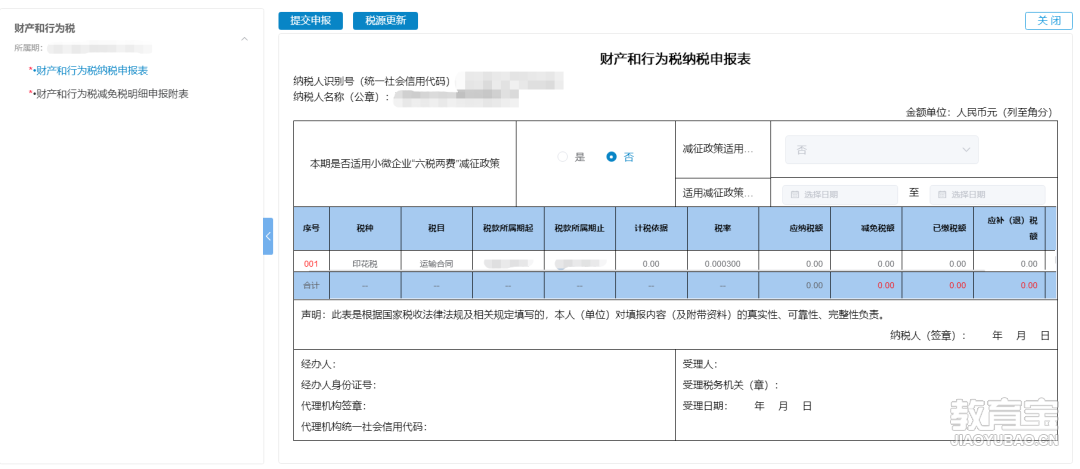The height and width of the screenshot is (469, 1080).
Task: Click the 序号 column header
Action: (x=311, y=229)
